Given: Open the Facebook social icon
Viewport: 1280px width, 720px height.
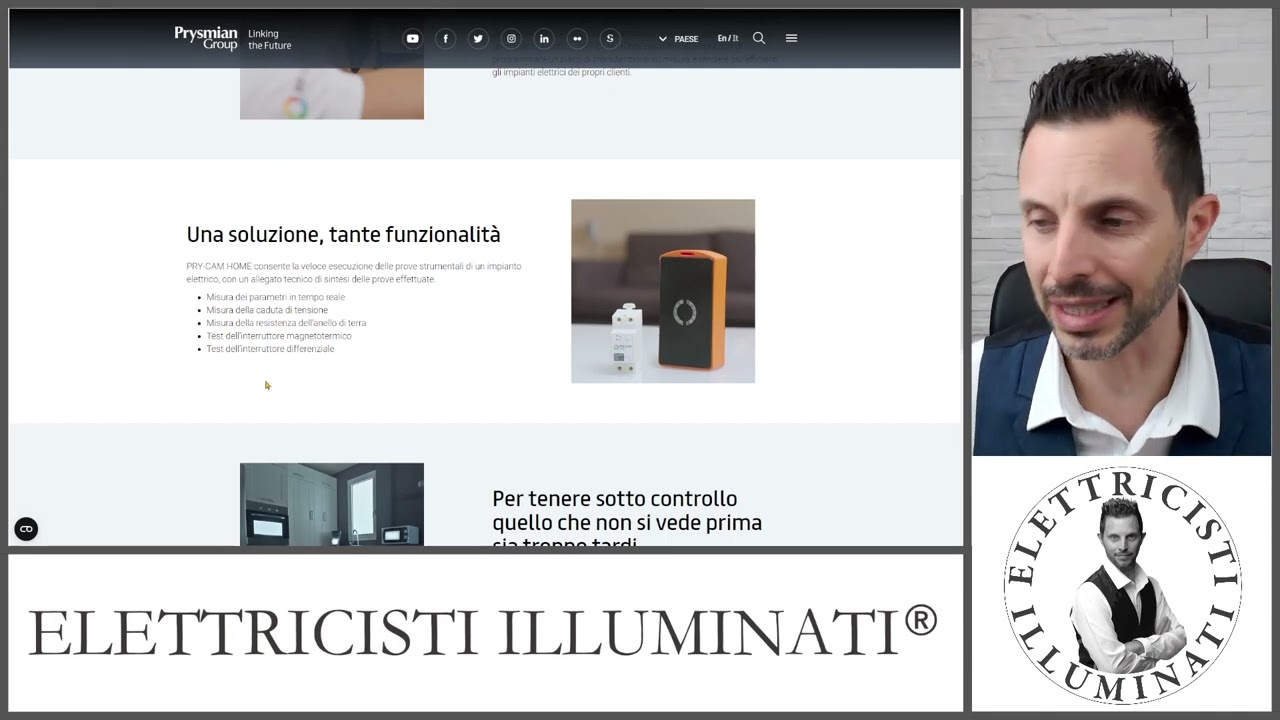Looking at the screenshot, I should (x=445, y=38).
